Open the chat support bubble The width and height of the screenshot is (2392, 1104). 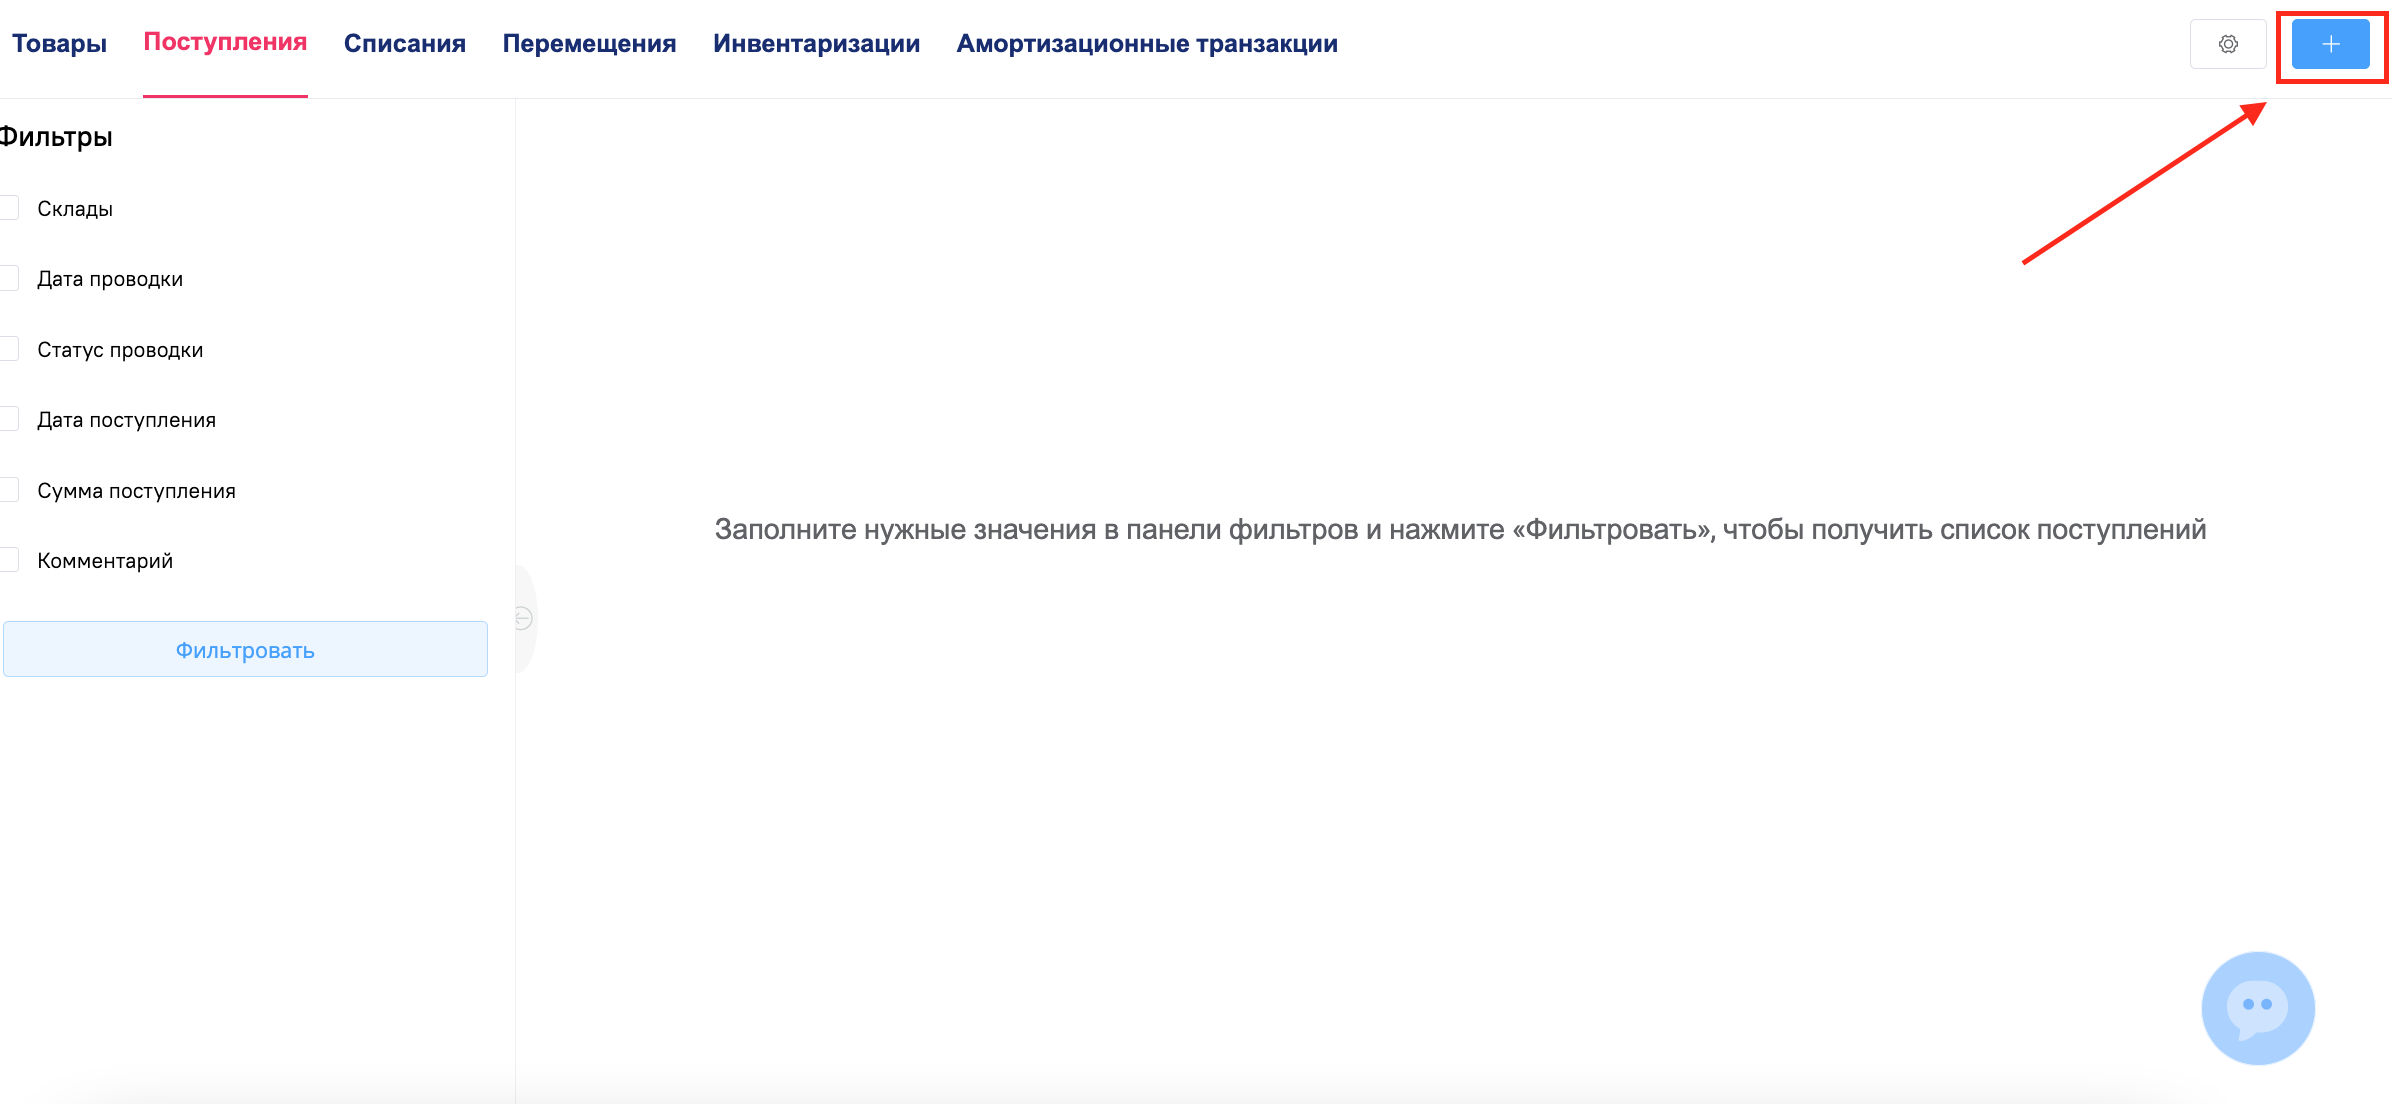[2257, 1008]
